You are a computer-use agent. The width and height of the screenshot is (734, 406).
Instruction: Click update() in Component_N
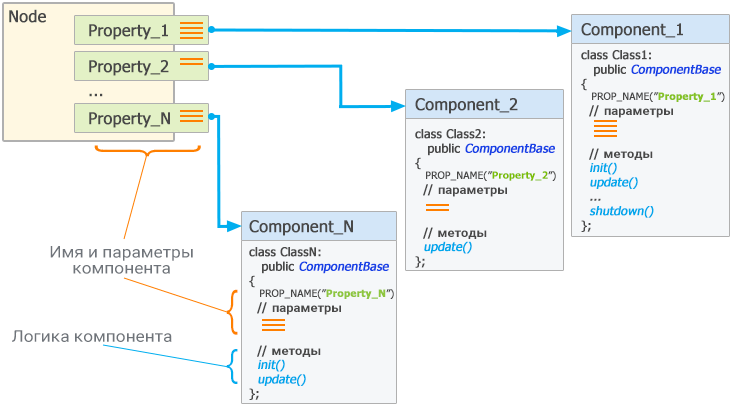click(x=282, y=379)
